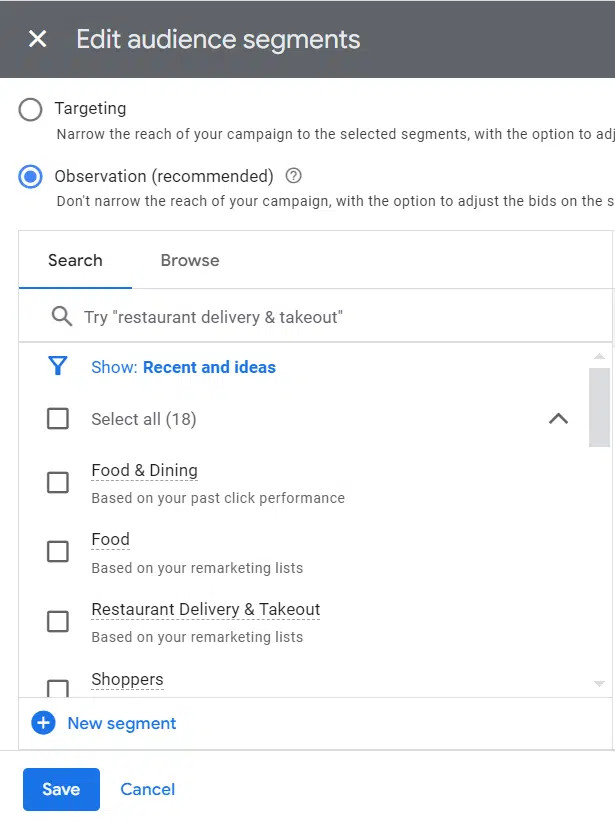Open the Recent and ideas filter link
615x822 pixels.
209,367
